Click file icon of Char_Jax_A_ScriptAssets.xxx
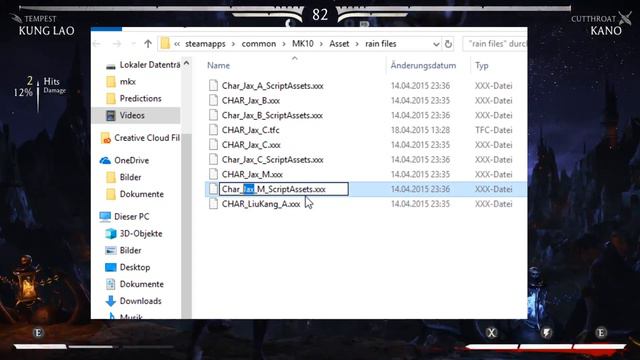This screenshot has width=640, height=360. pyautogui.click(x=213, y=86)
